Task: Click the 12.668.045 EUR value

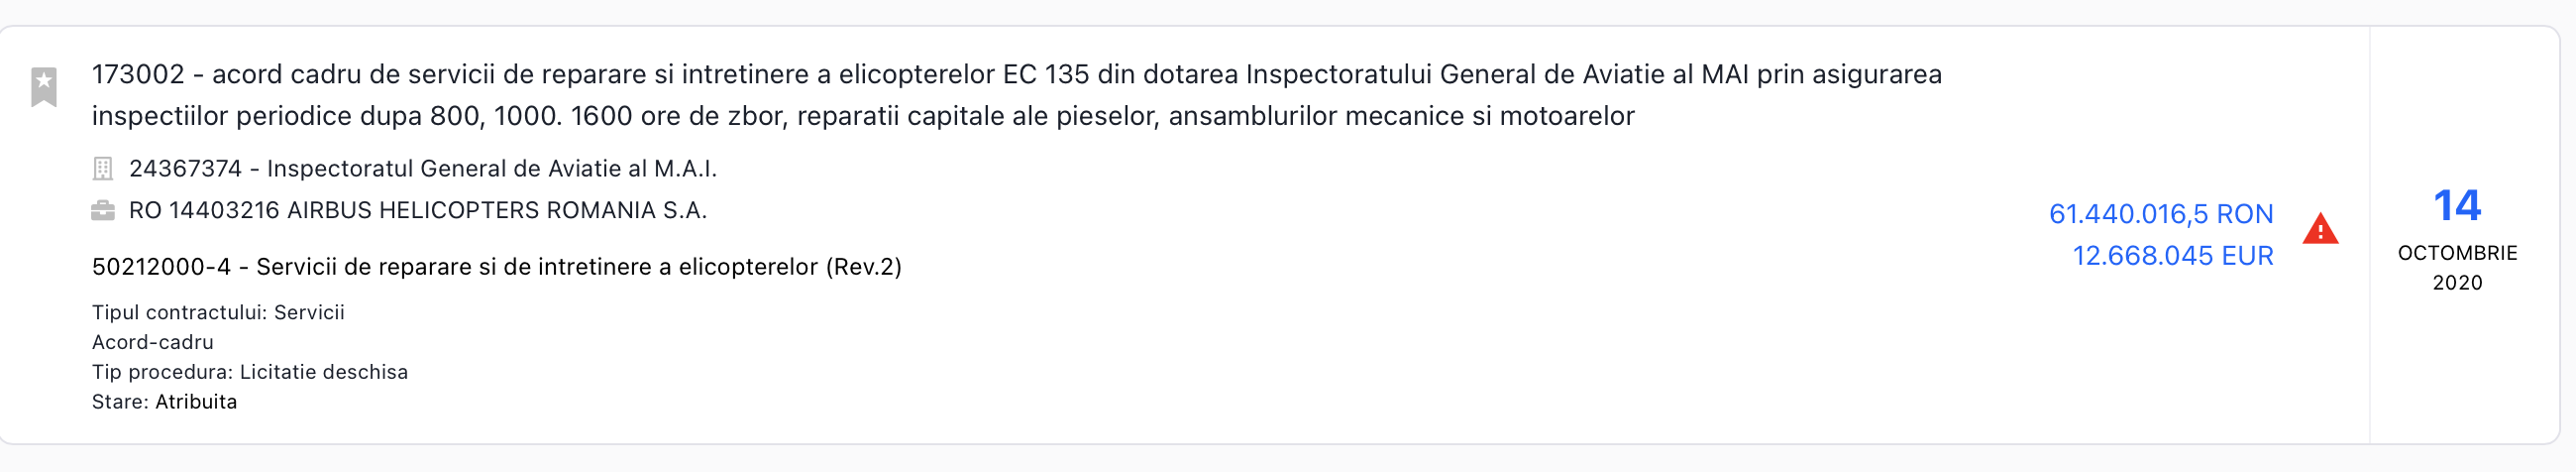Action: 2172,256
